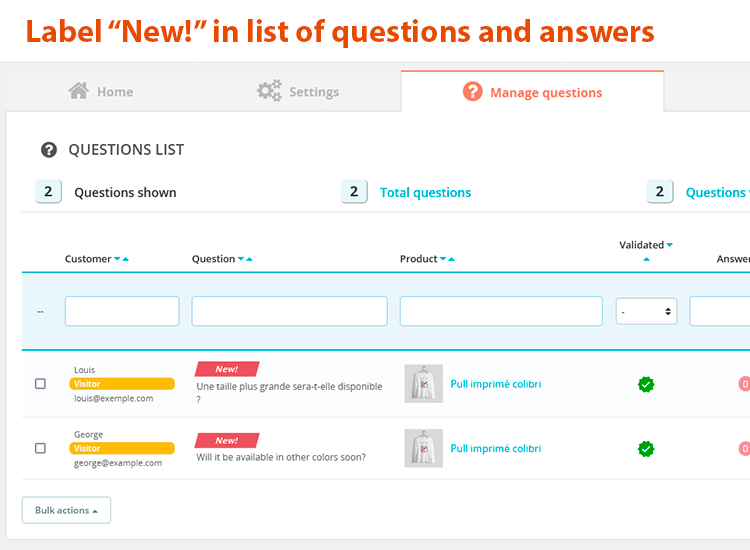Sort the list by Customer column

(x=88, y=259)
